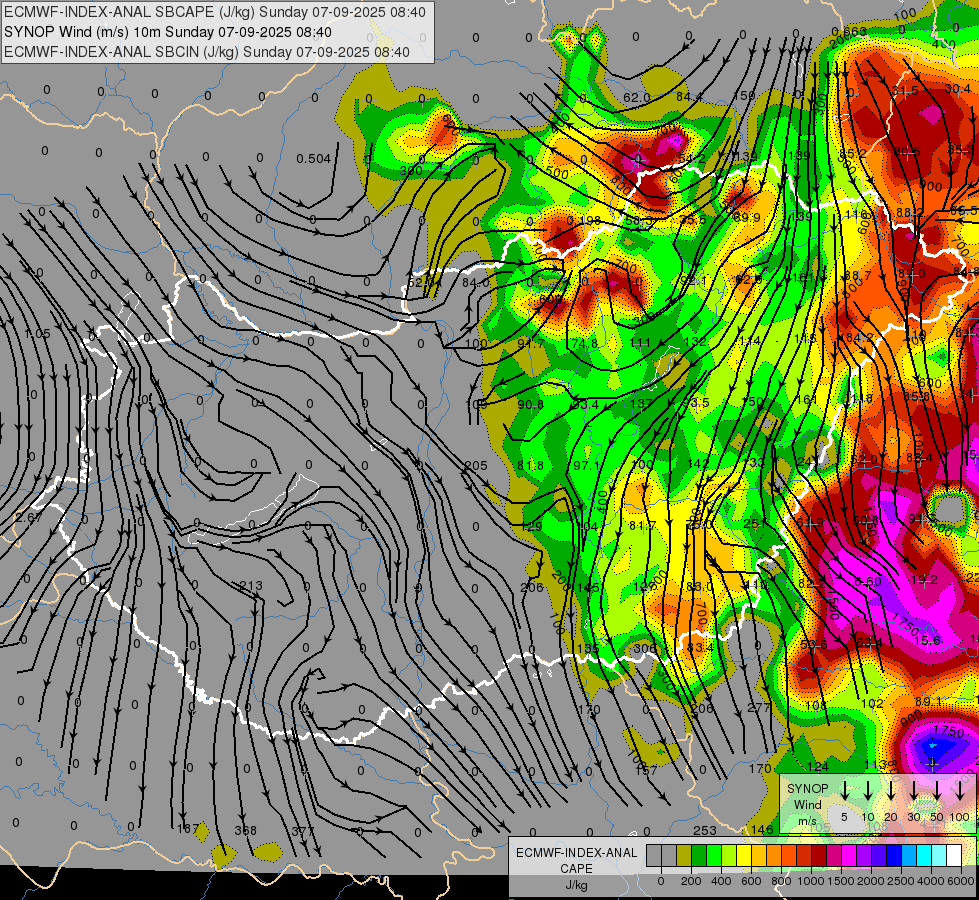Click the 200 tick label on CAPE scale
The height and width of the screenshot is (900, 979).
click(x=691, y=881)
